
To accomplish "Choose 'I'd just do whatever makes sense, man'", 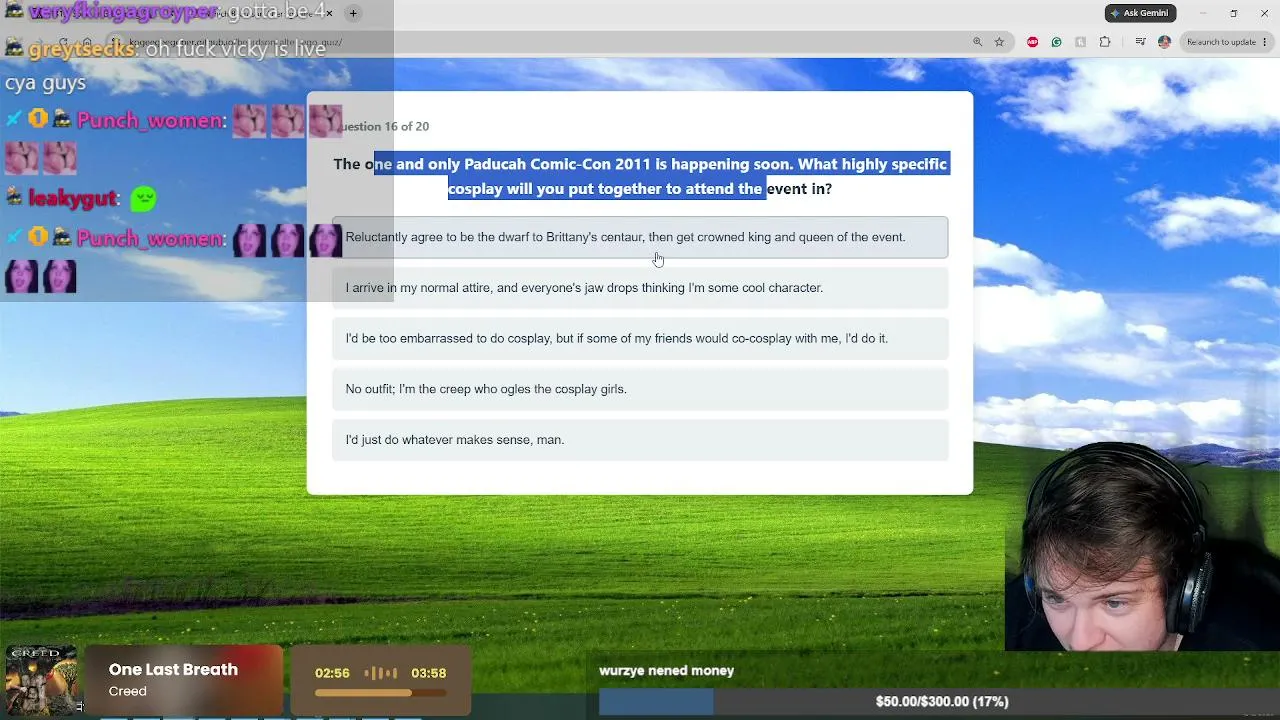I will (x=640, y=440).
